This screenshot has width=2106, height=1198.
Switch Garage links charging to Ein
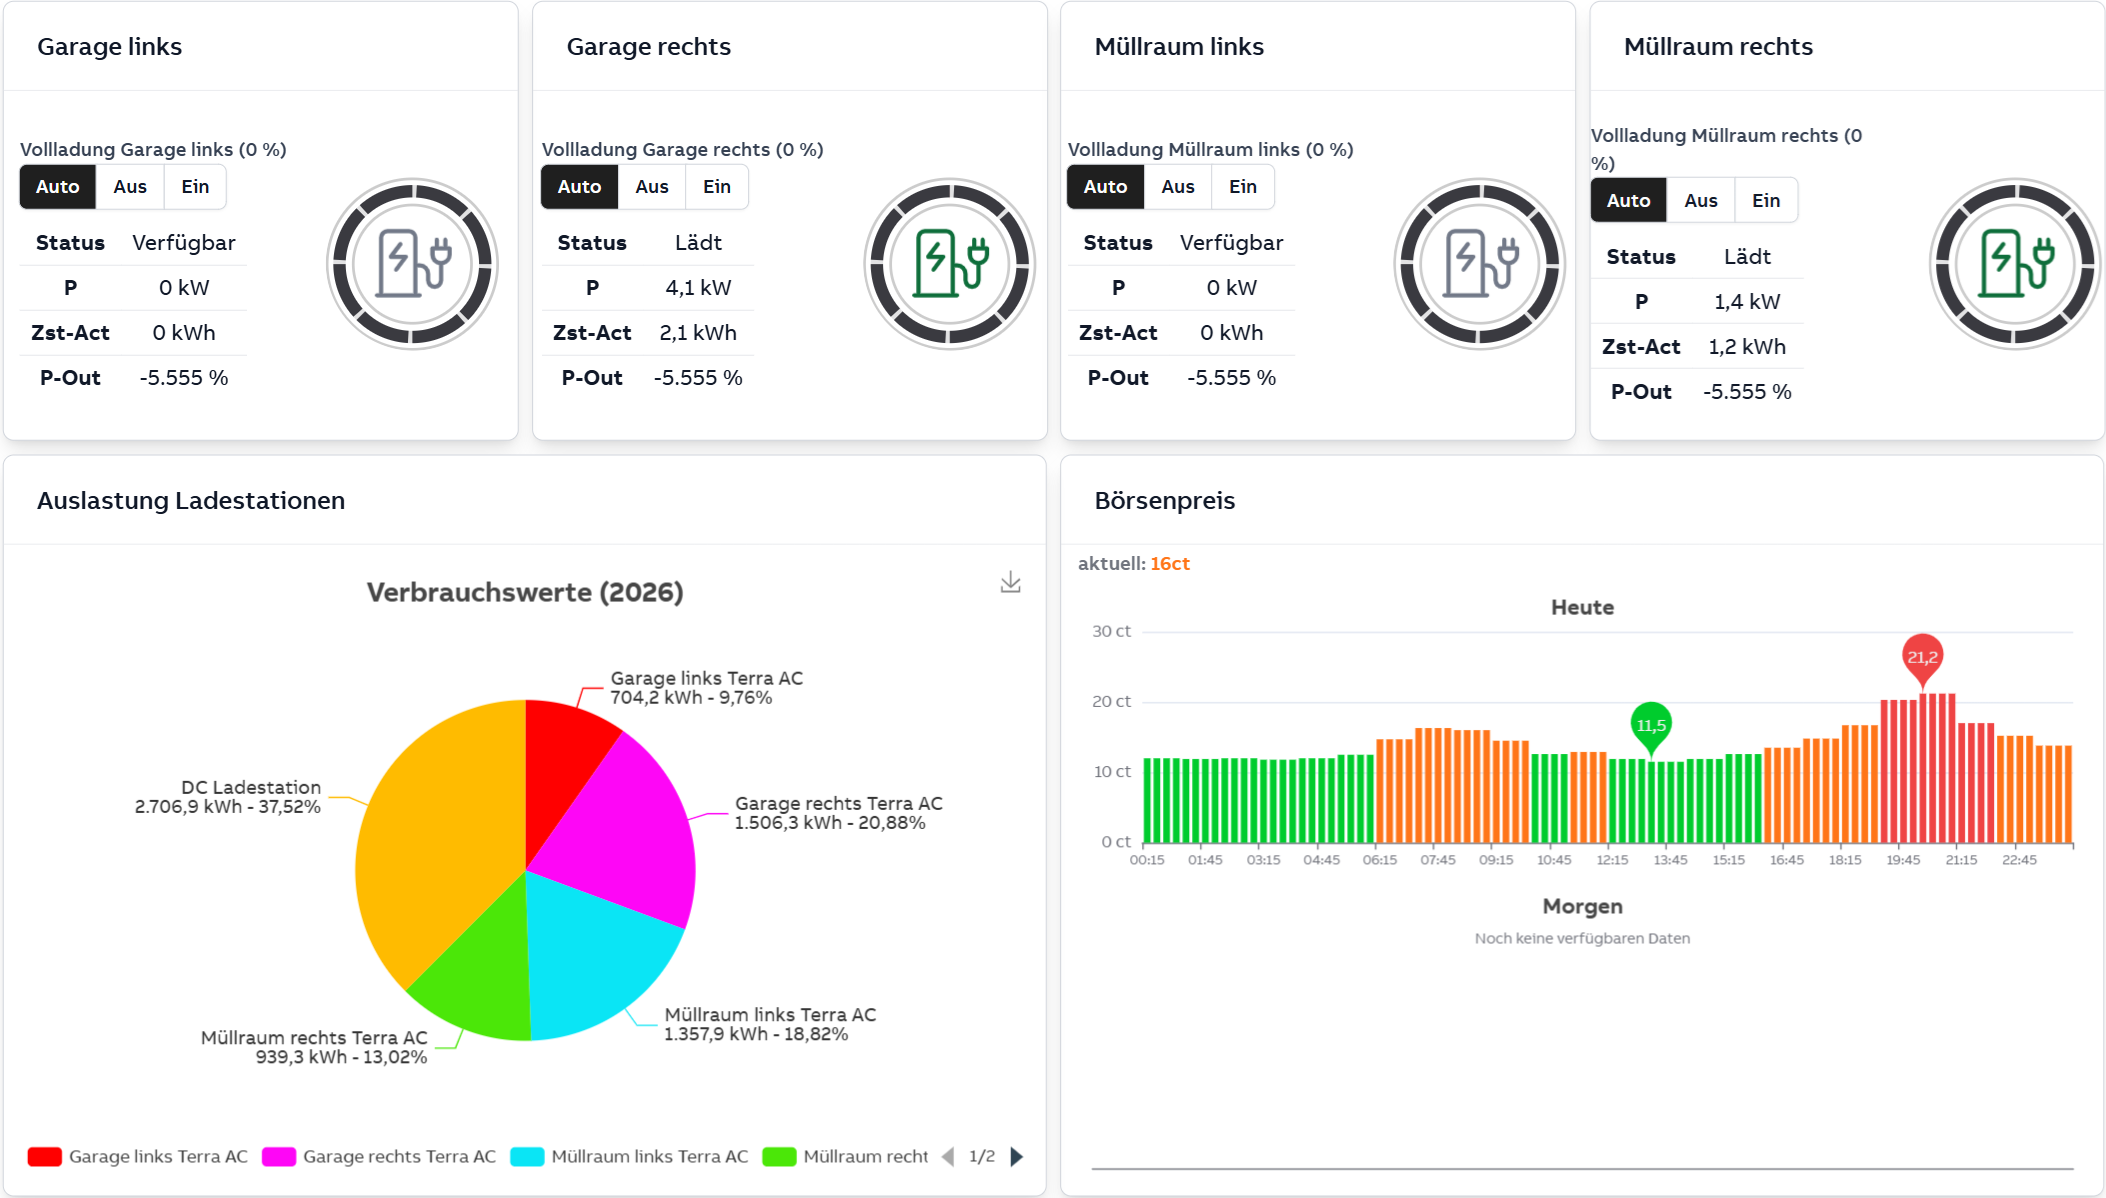coord(195,187)
